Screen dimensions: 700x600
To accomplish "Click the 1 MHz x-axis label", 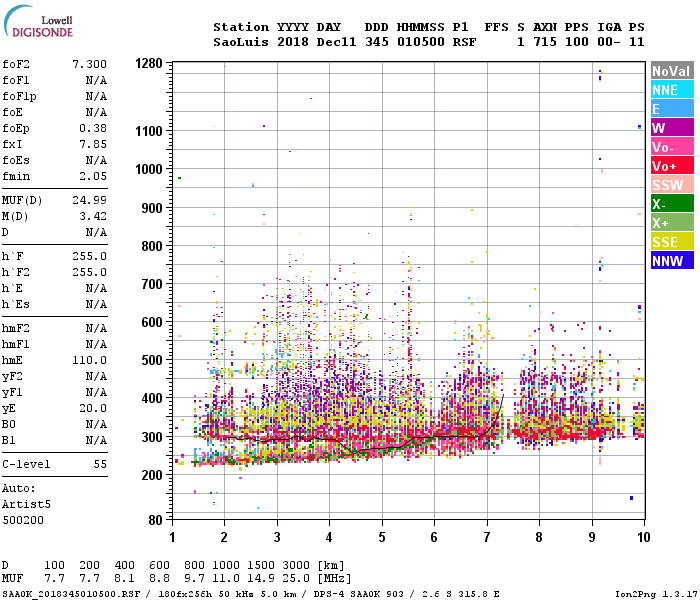I will point(172,537).
